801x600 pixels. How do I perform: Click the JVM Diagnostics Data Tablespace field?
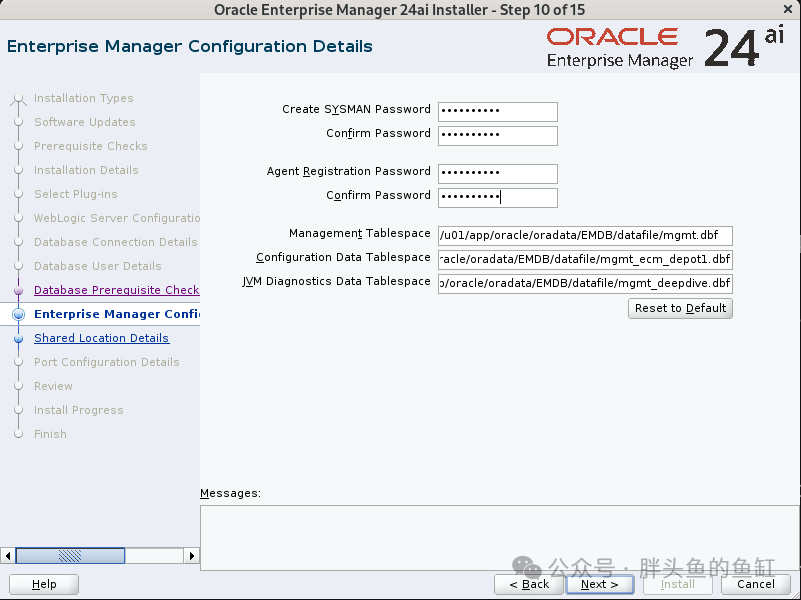(x=585, y=283)
